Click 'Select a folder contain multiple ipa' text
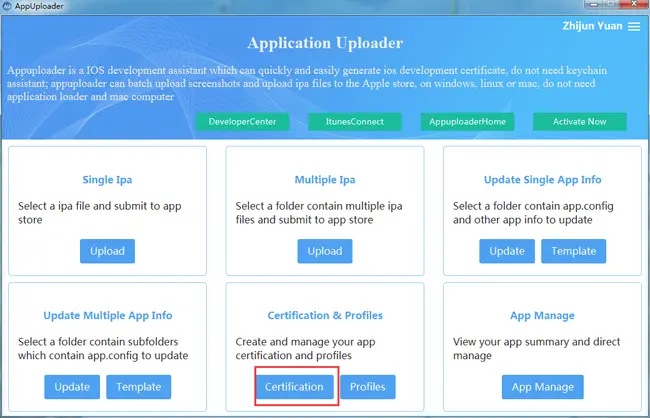 click(x=319, y=213)
